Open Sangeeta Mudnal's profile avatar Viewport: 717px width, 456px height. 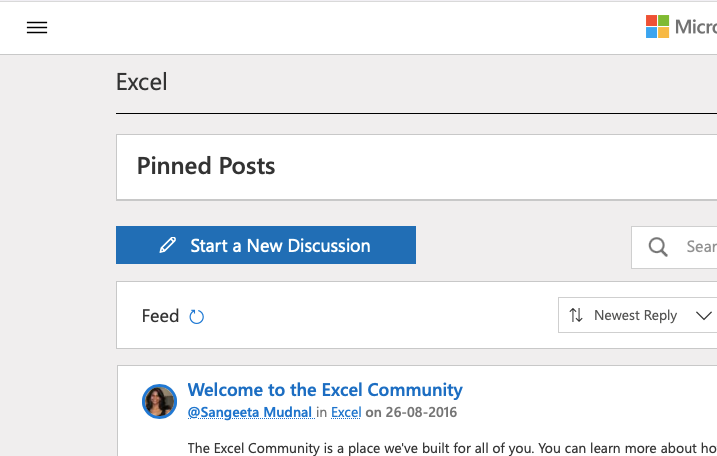[159, 401]
